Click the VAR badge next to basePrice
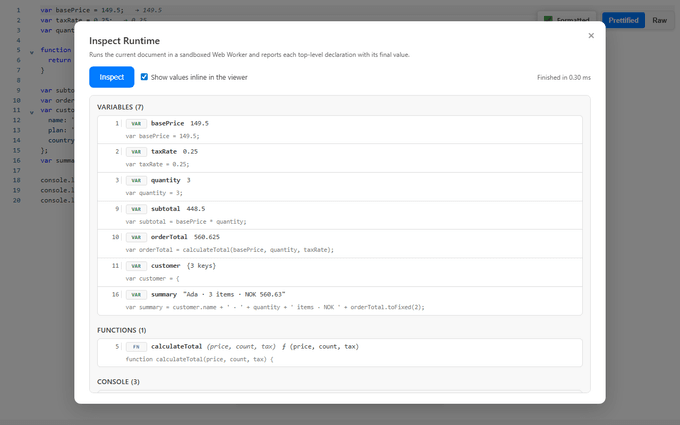 (x=136, y=124)
